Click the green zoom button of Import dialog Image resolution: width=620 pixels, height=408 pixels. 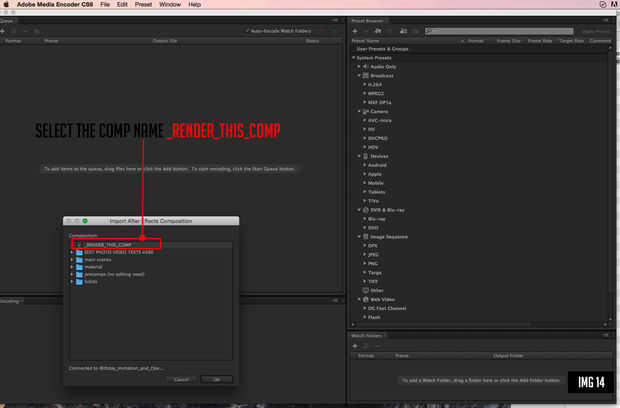(x=85, y=221)
